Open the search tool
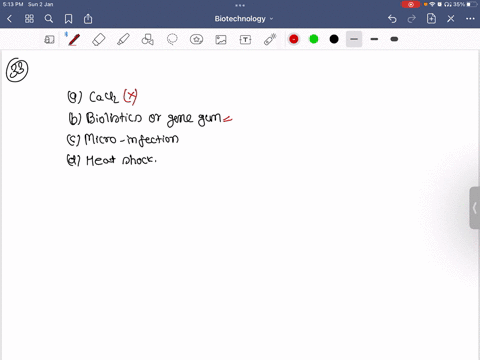This screenshot has height=360, width=480. [x=49, y=19]
